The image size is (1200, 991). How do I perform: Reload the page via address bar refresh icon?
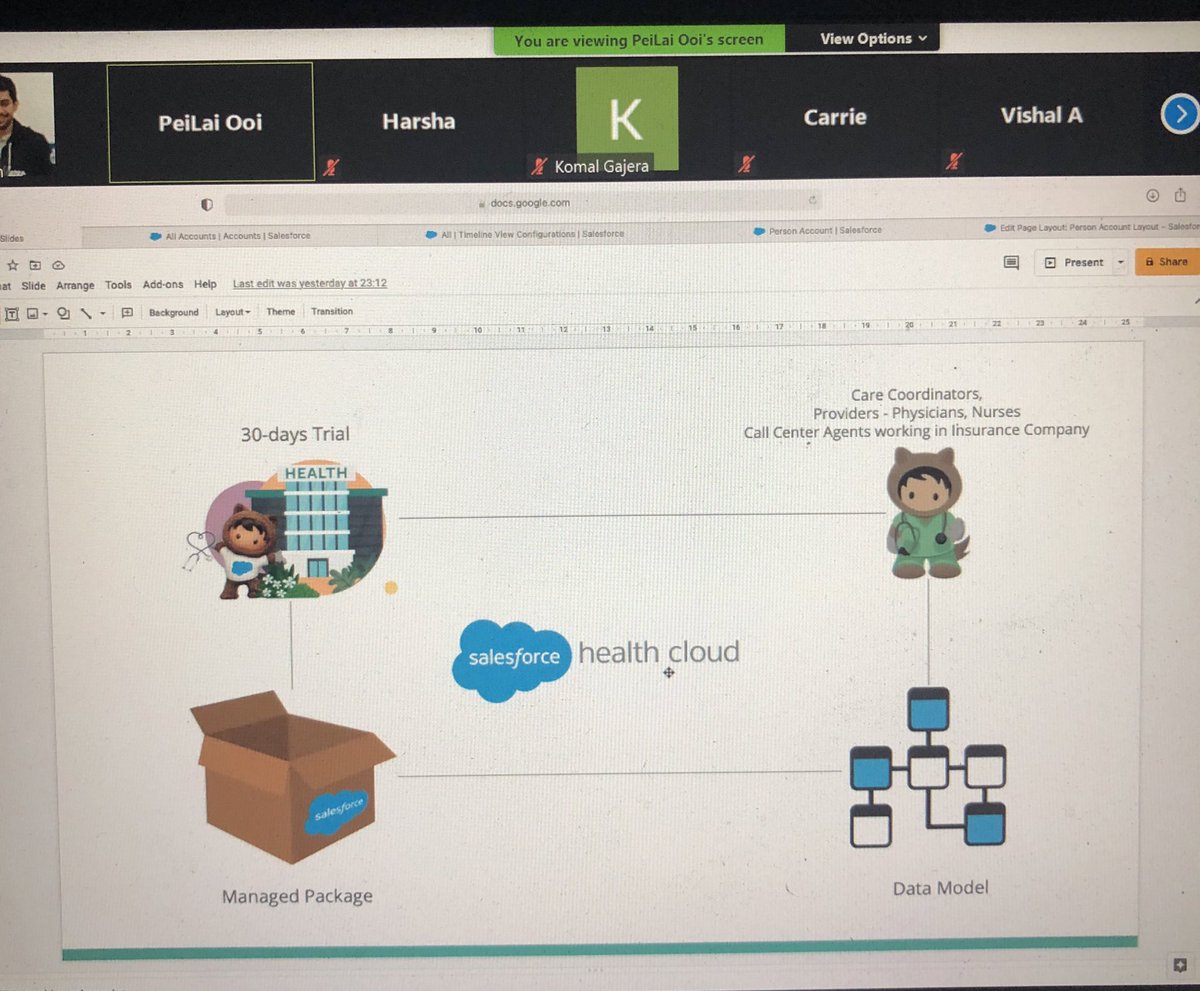tap(814, 200)
